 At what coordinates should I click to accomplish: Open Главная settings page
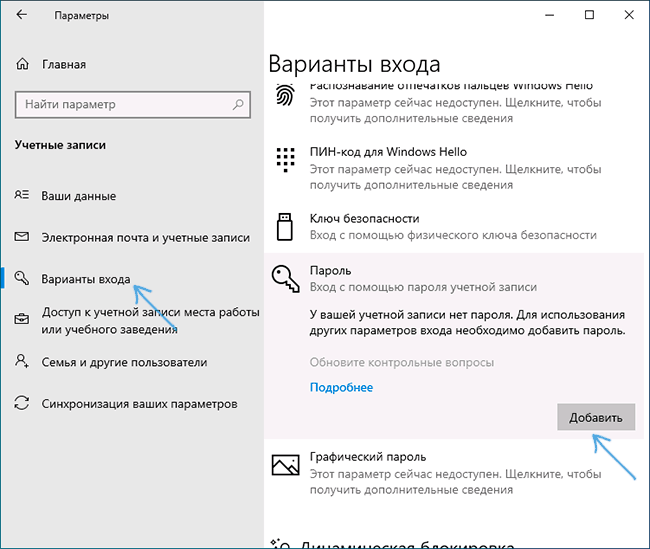64,65
